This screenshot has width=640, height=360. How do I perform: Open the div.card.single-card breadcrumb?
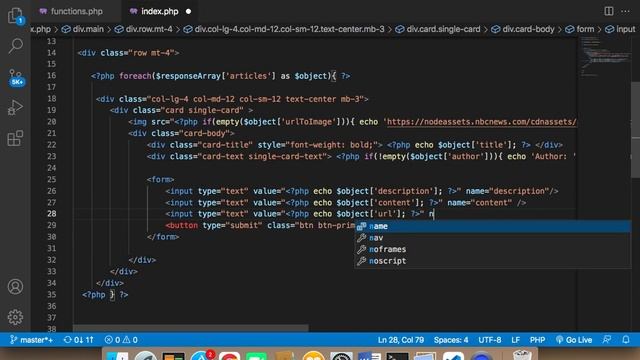click(x=438, y=29)
